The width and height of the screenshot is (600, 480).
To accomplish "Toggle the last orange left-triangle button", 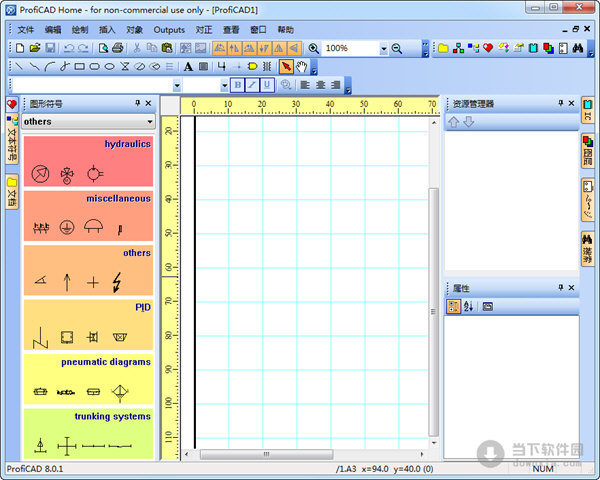I will [294, 48].
